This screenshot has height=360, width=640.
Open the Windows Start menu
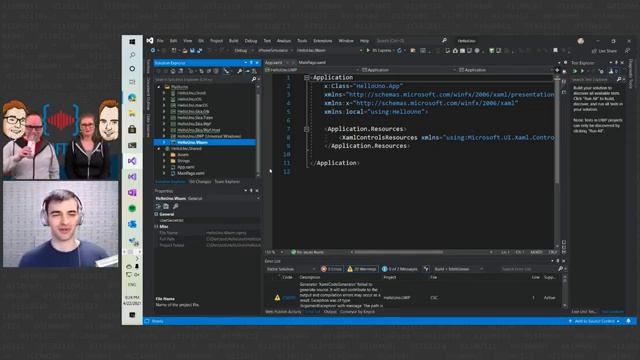click(x=132, y=42)
